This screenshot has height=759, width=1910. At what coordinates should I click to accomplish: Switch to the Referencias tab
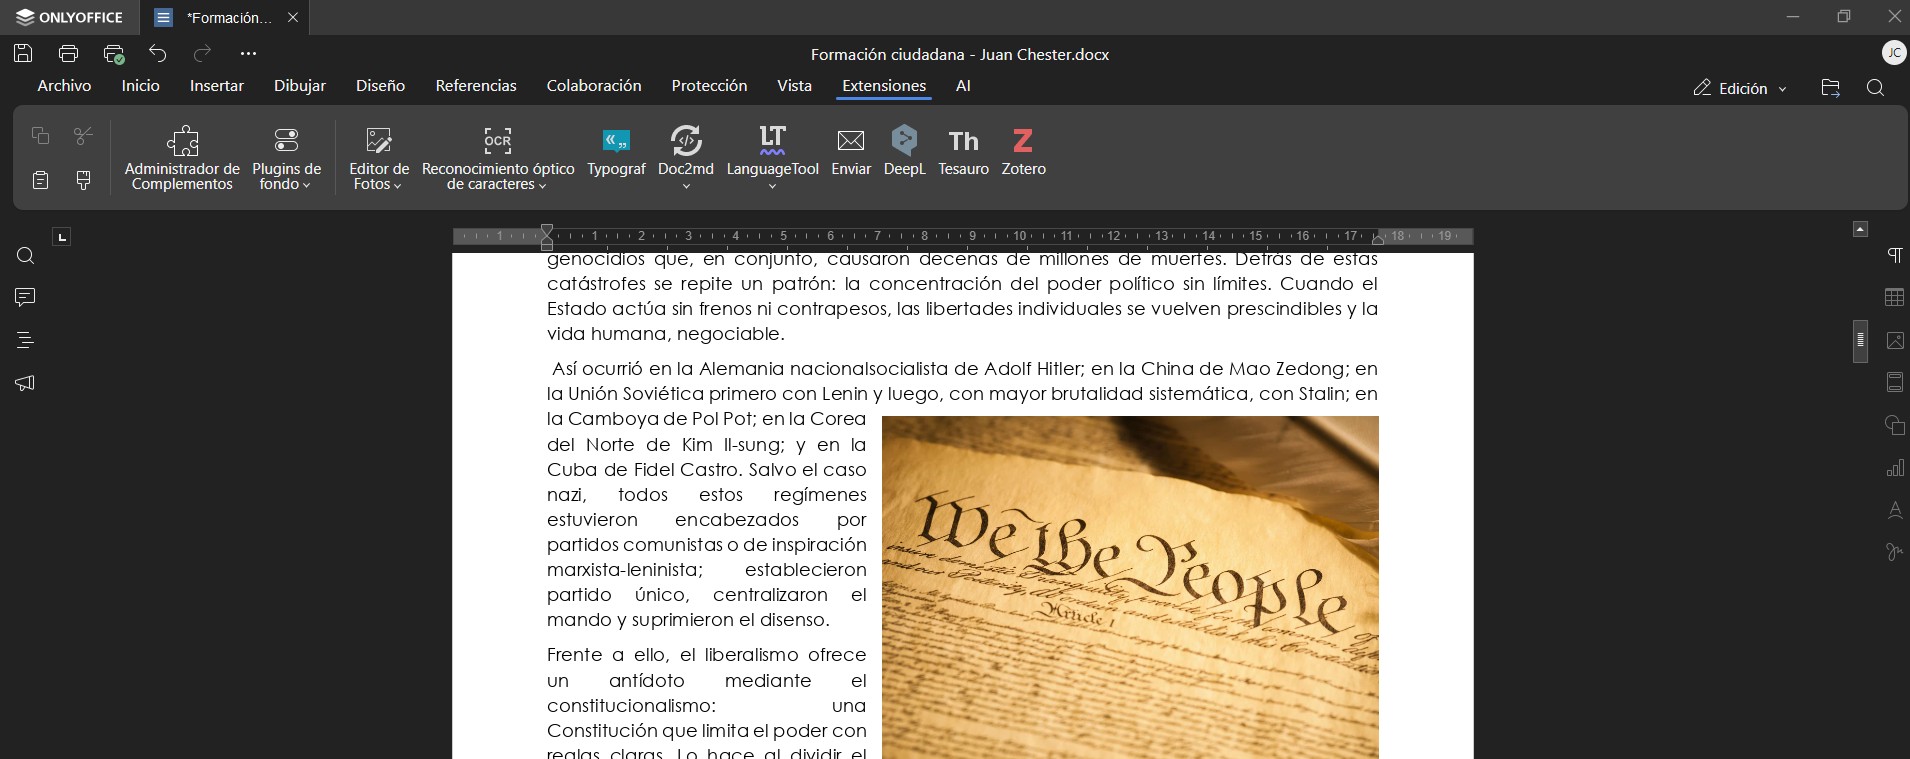pos(475,86)
